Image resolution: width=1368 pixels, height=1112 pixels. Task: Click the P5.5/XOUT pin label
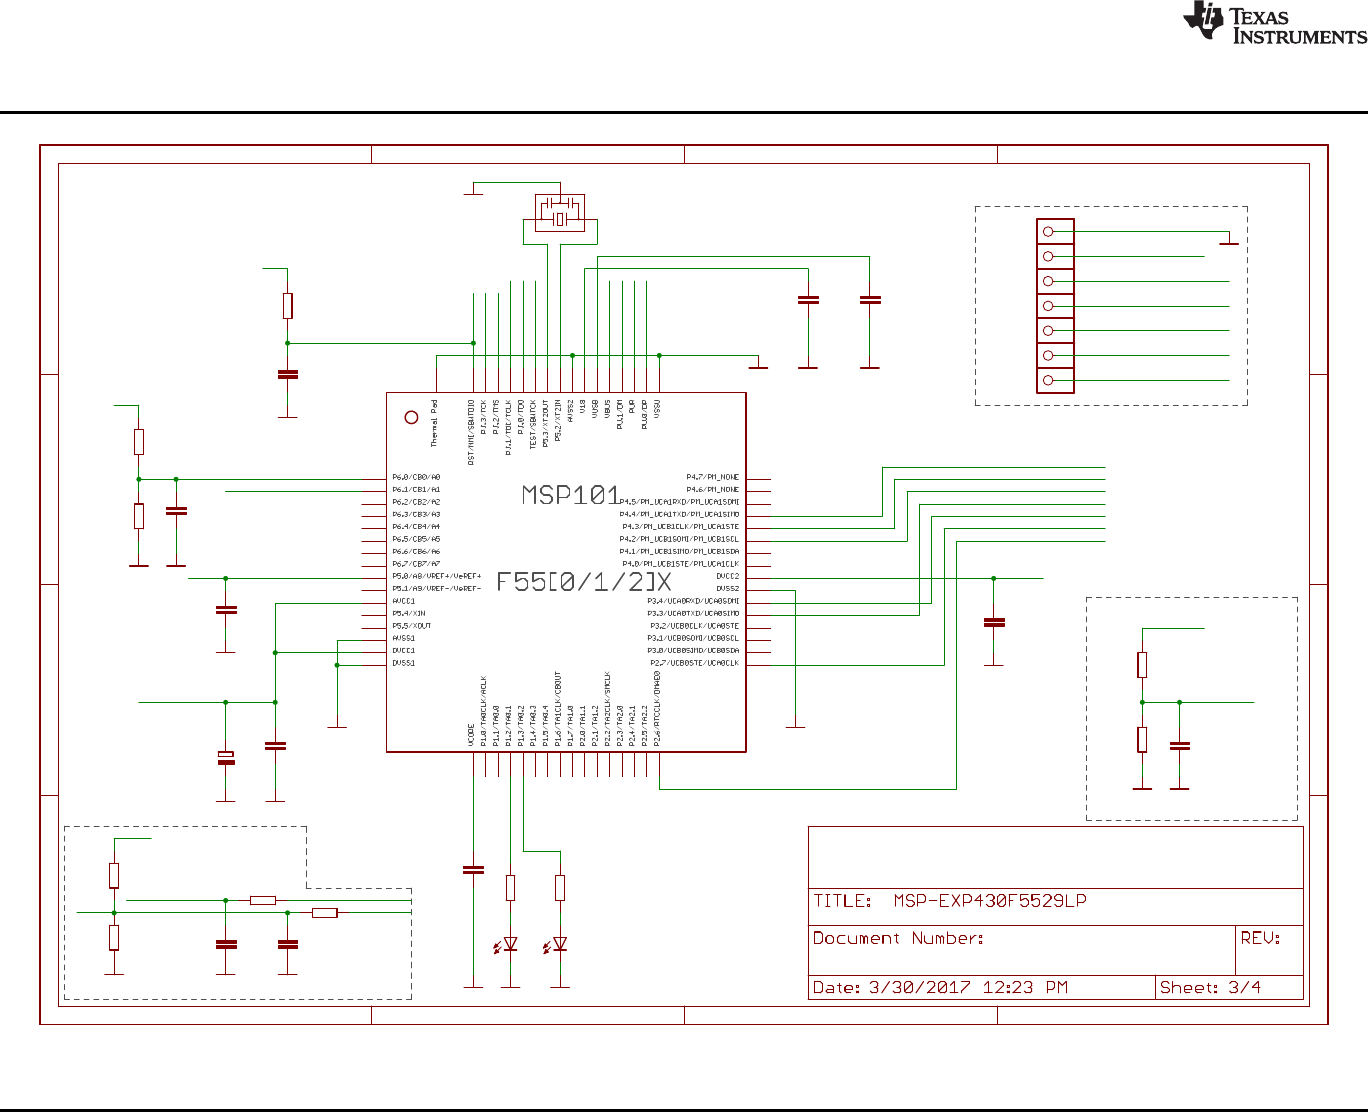pyautogui.click(x=412, y=626)
